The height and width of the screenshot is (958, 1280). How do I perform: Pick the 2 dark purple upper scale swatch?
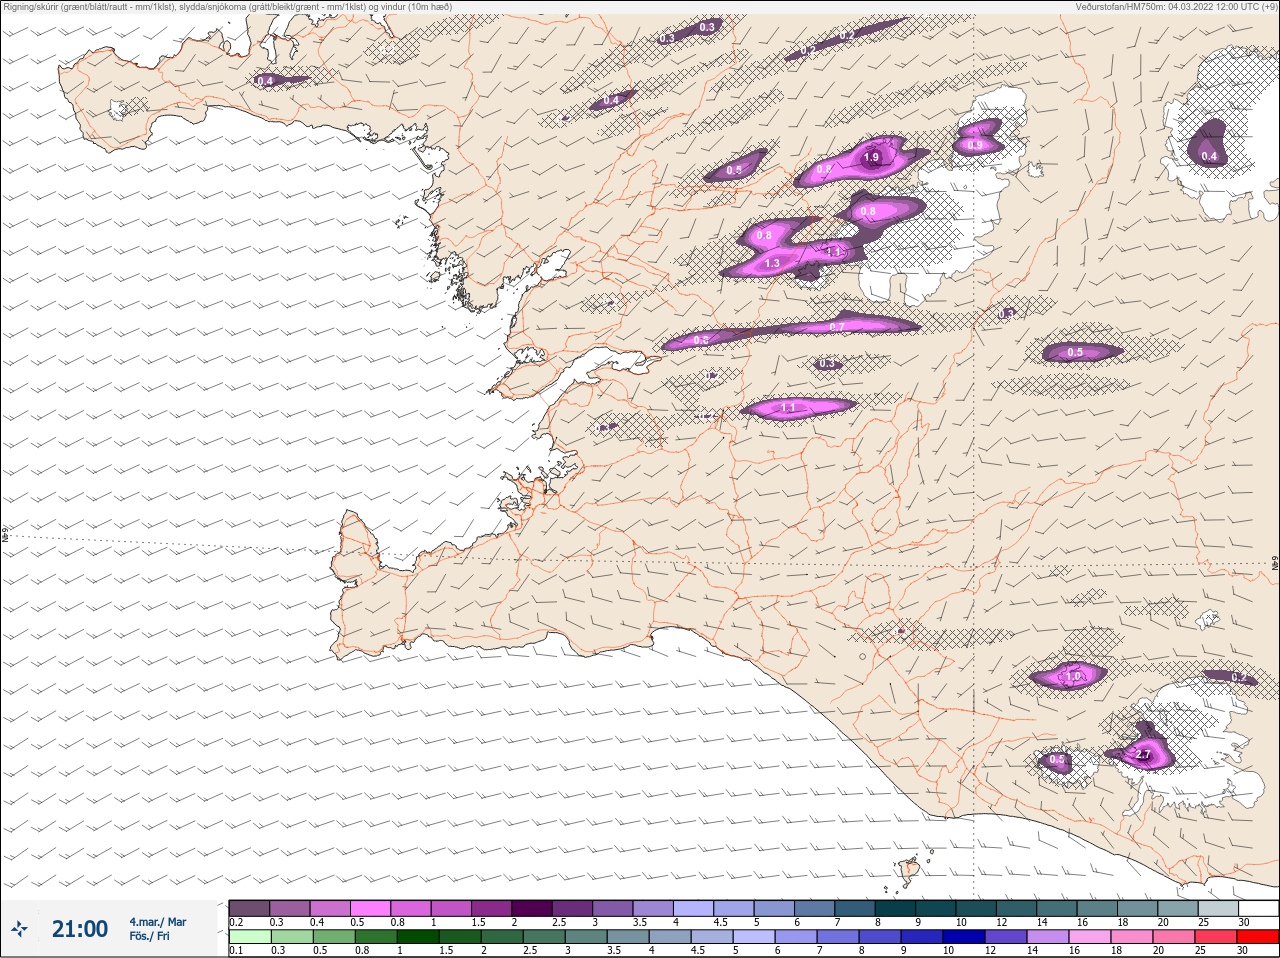coord(532,908)
